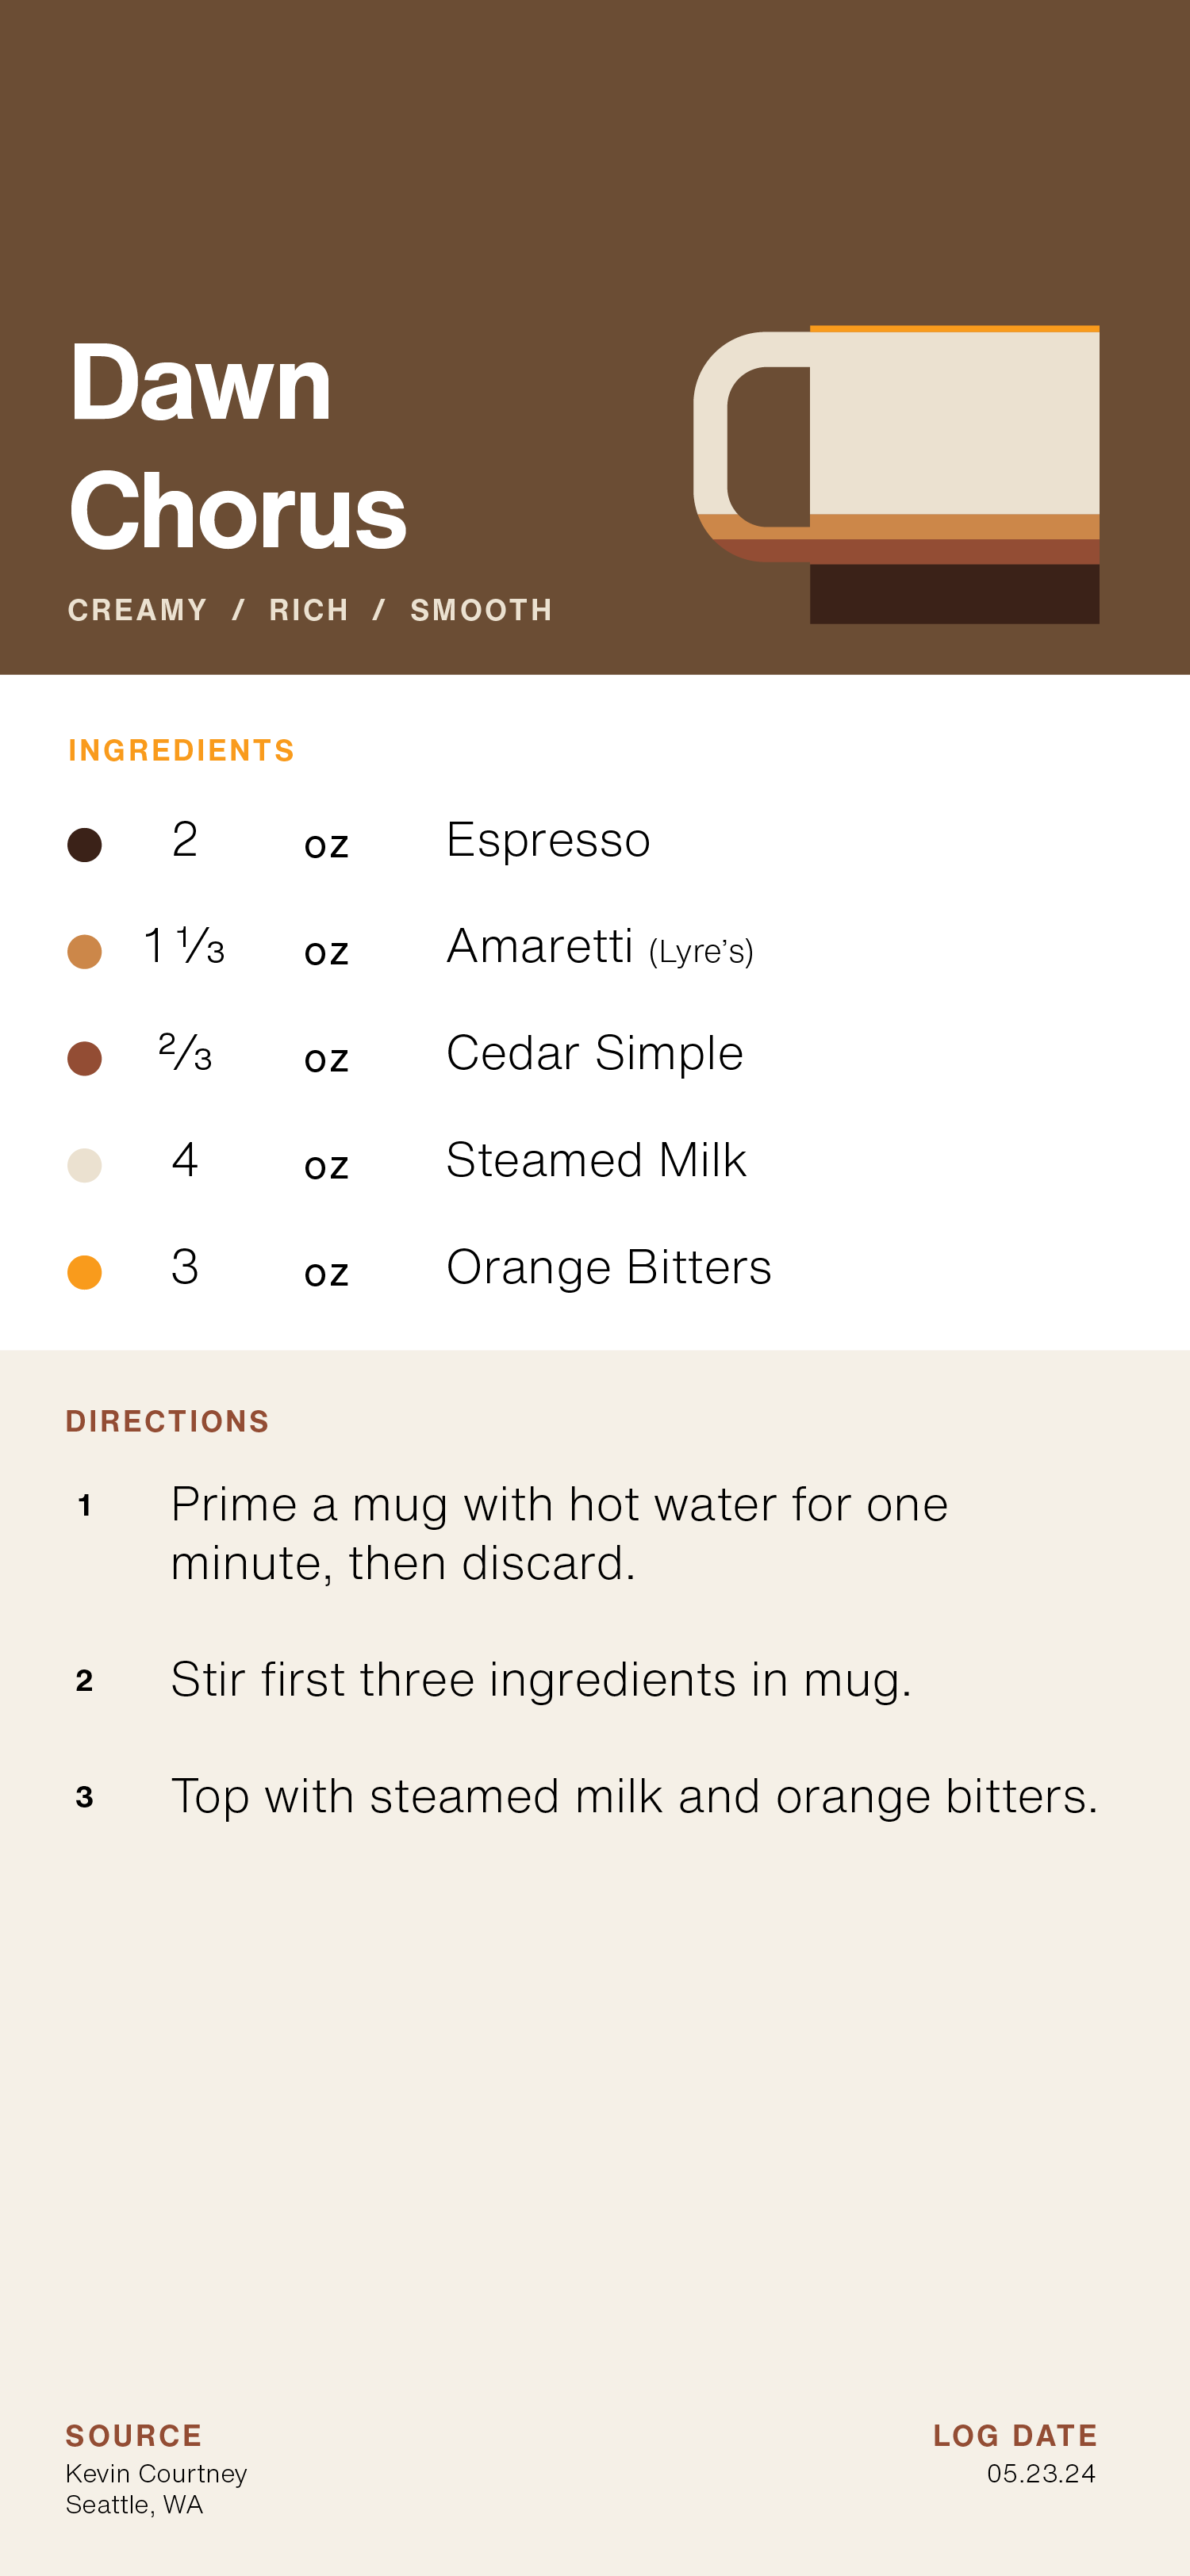This screenshot has width=1190, height=2576.
Task: Click the DIRECTIONS section heading
Action: [x=167, y=1421]
